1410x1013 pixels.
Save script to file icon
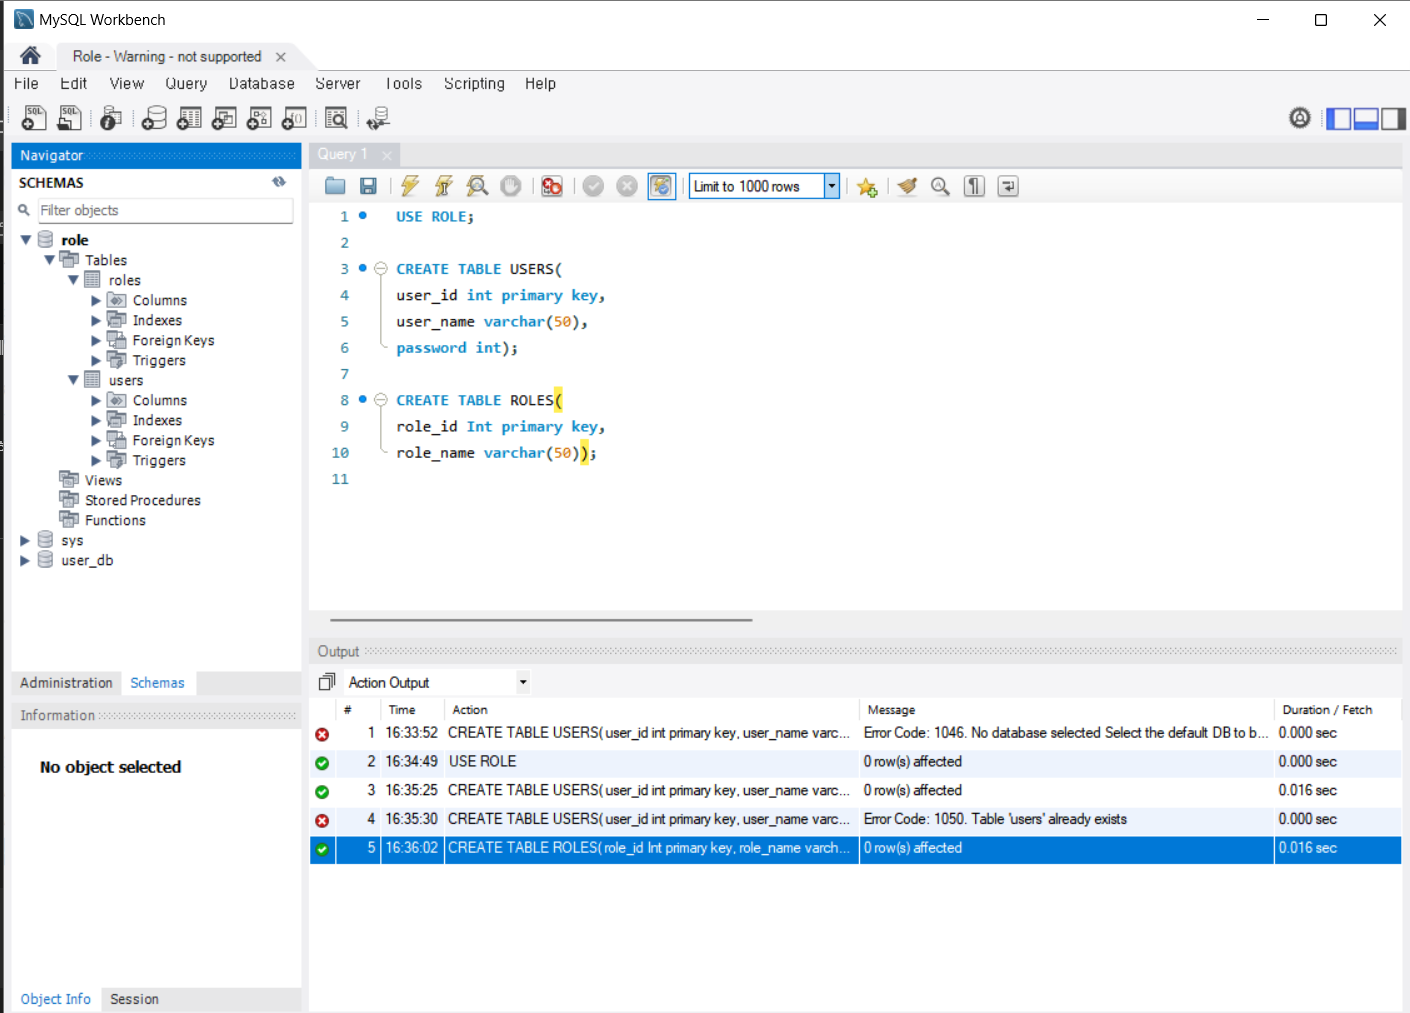368,186
